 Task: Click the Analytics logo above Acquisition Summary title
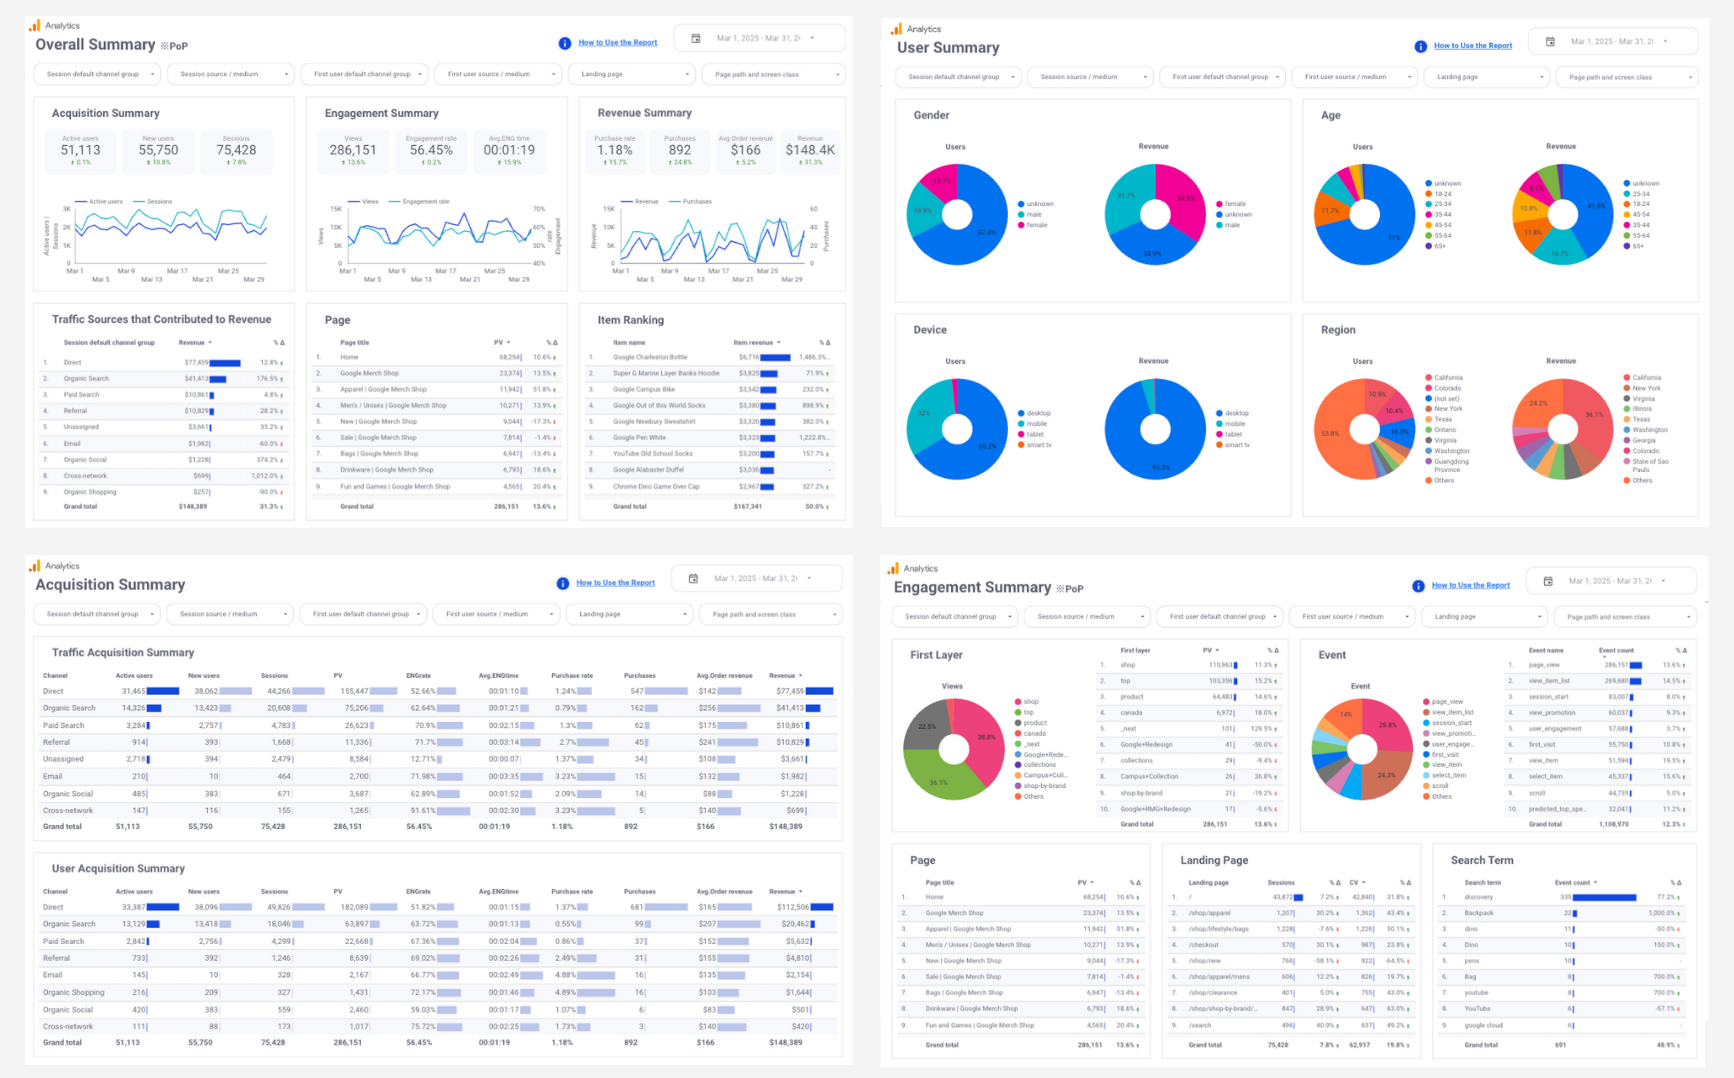click(x=35, y=566)
